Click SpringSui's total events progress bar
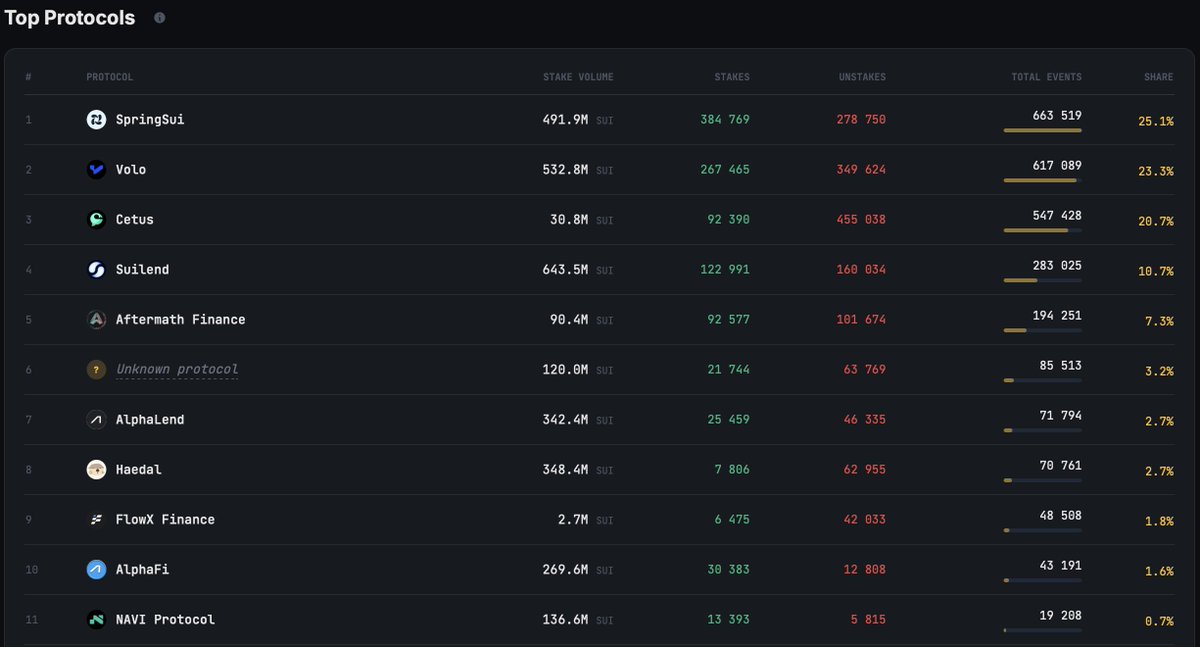This screenshot has height=647, width=1200. pos(1043,130)
